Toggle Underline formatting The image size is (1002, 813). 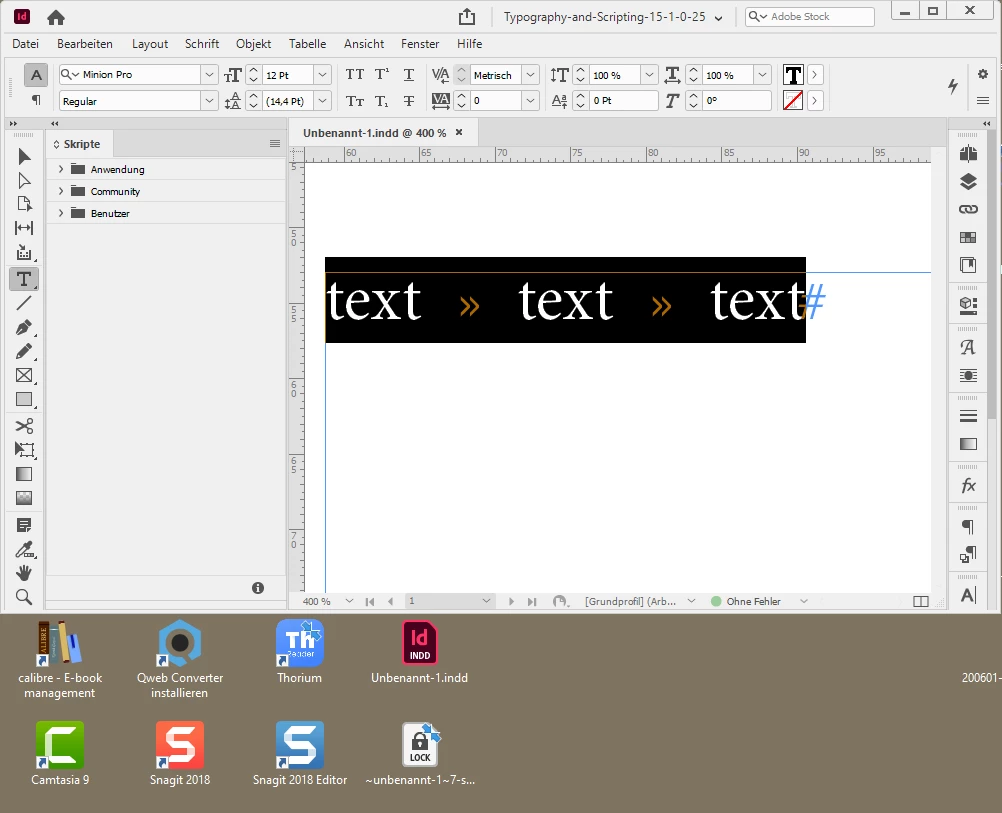click(x=409, y=75)
